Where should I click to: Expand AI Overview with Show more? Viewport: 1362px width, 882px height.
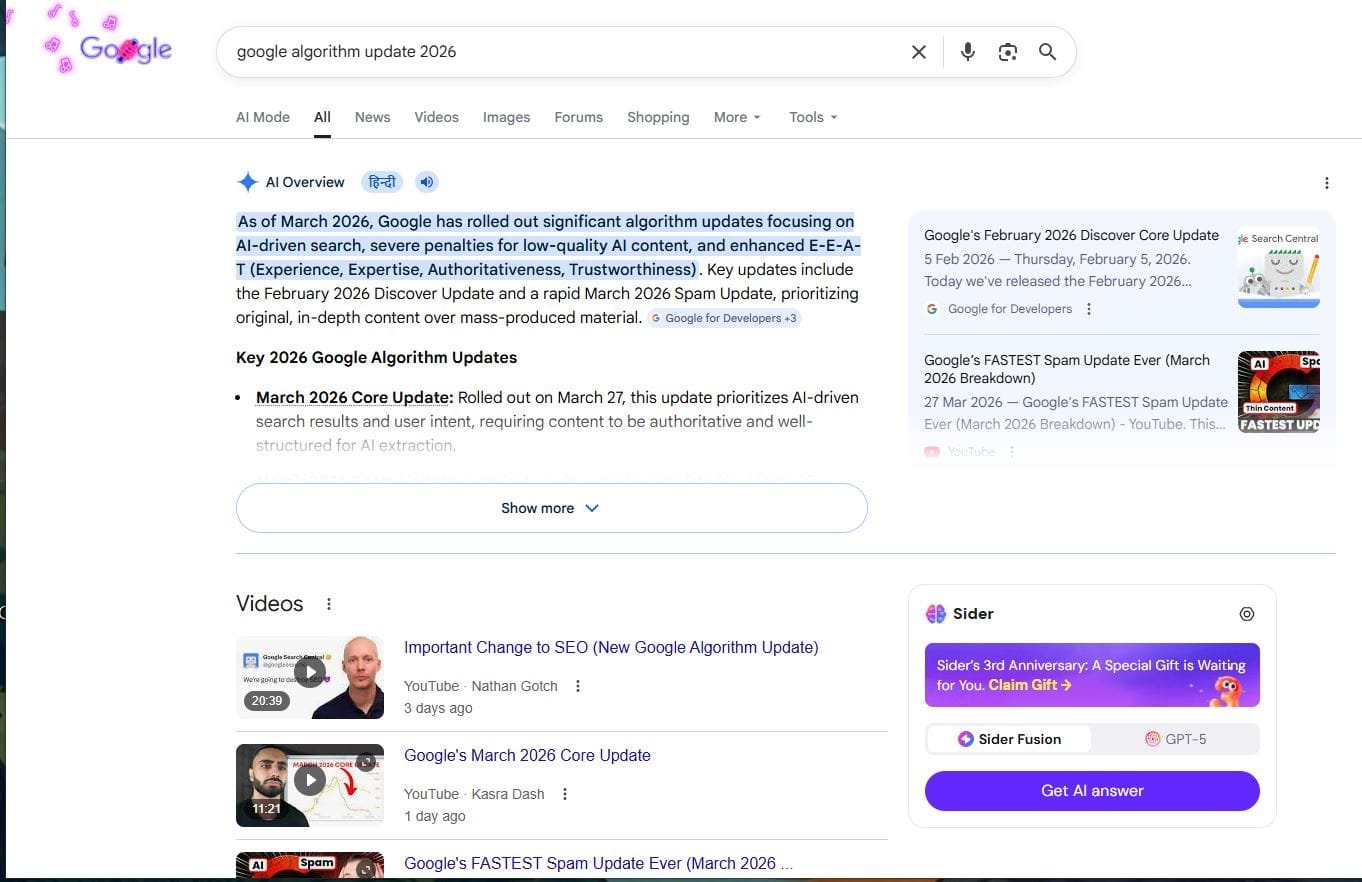click(x=551, y=508)
